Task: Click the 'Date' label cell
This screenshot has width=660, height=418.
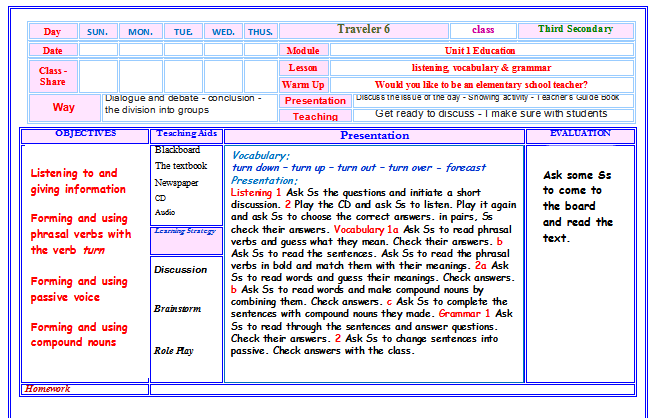Action: tap(53, 50)
